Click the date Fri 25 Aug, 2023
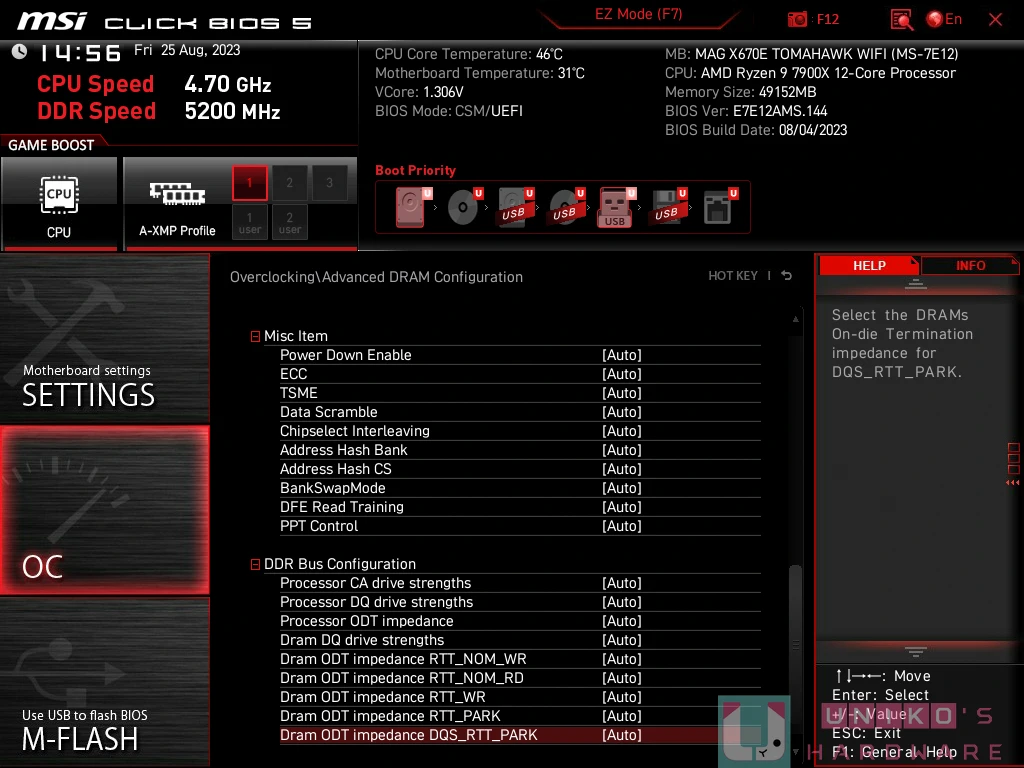Viewport: 1024px width, 768px height. coord(187,50)
